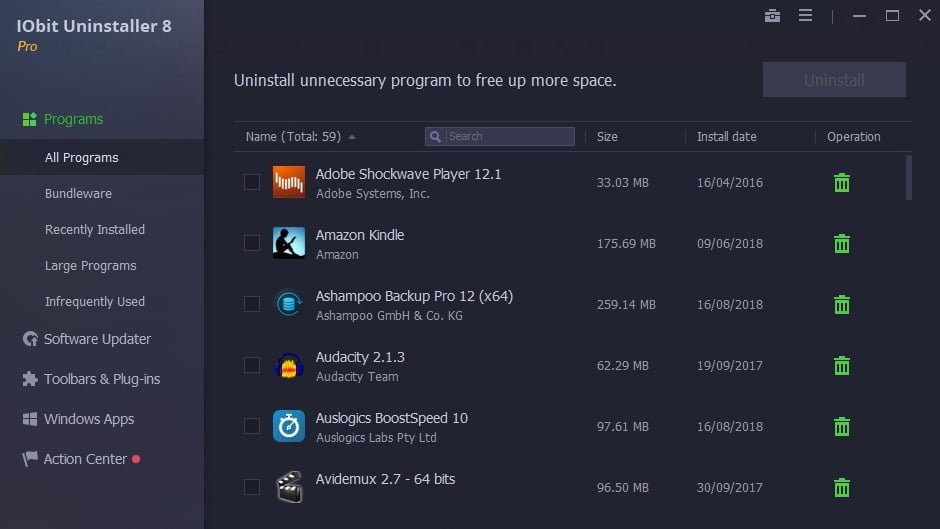Click trash icon for Audacity 2.1.3

(842, 365)
